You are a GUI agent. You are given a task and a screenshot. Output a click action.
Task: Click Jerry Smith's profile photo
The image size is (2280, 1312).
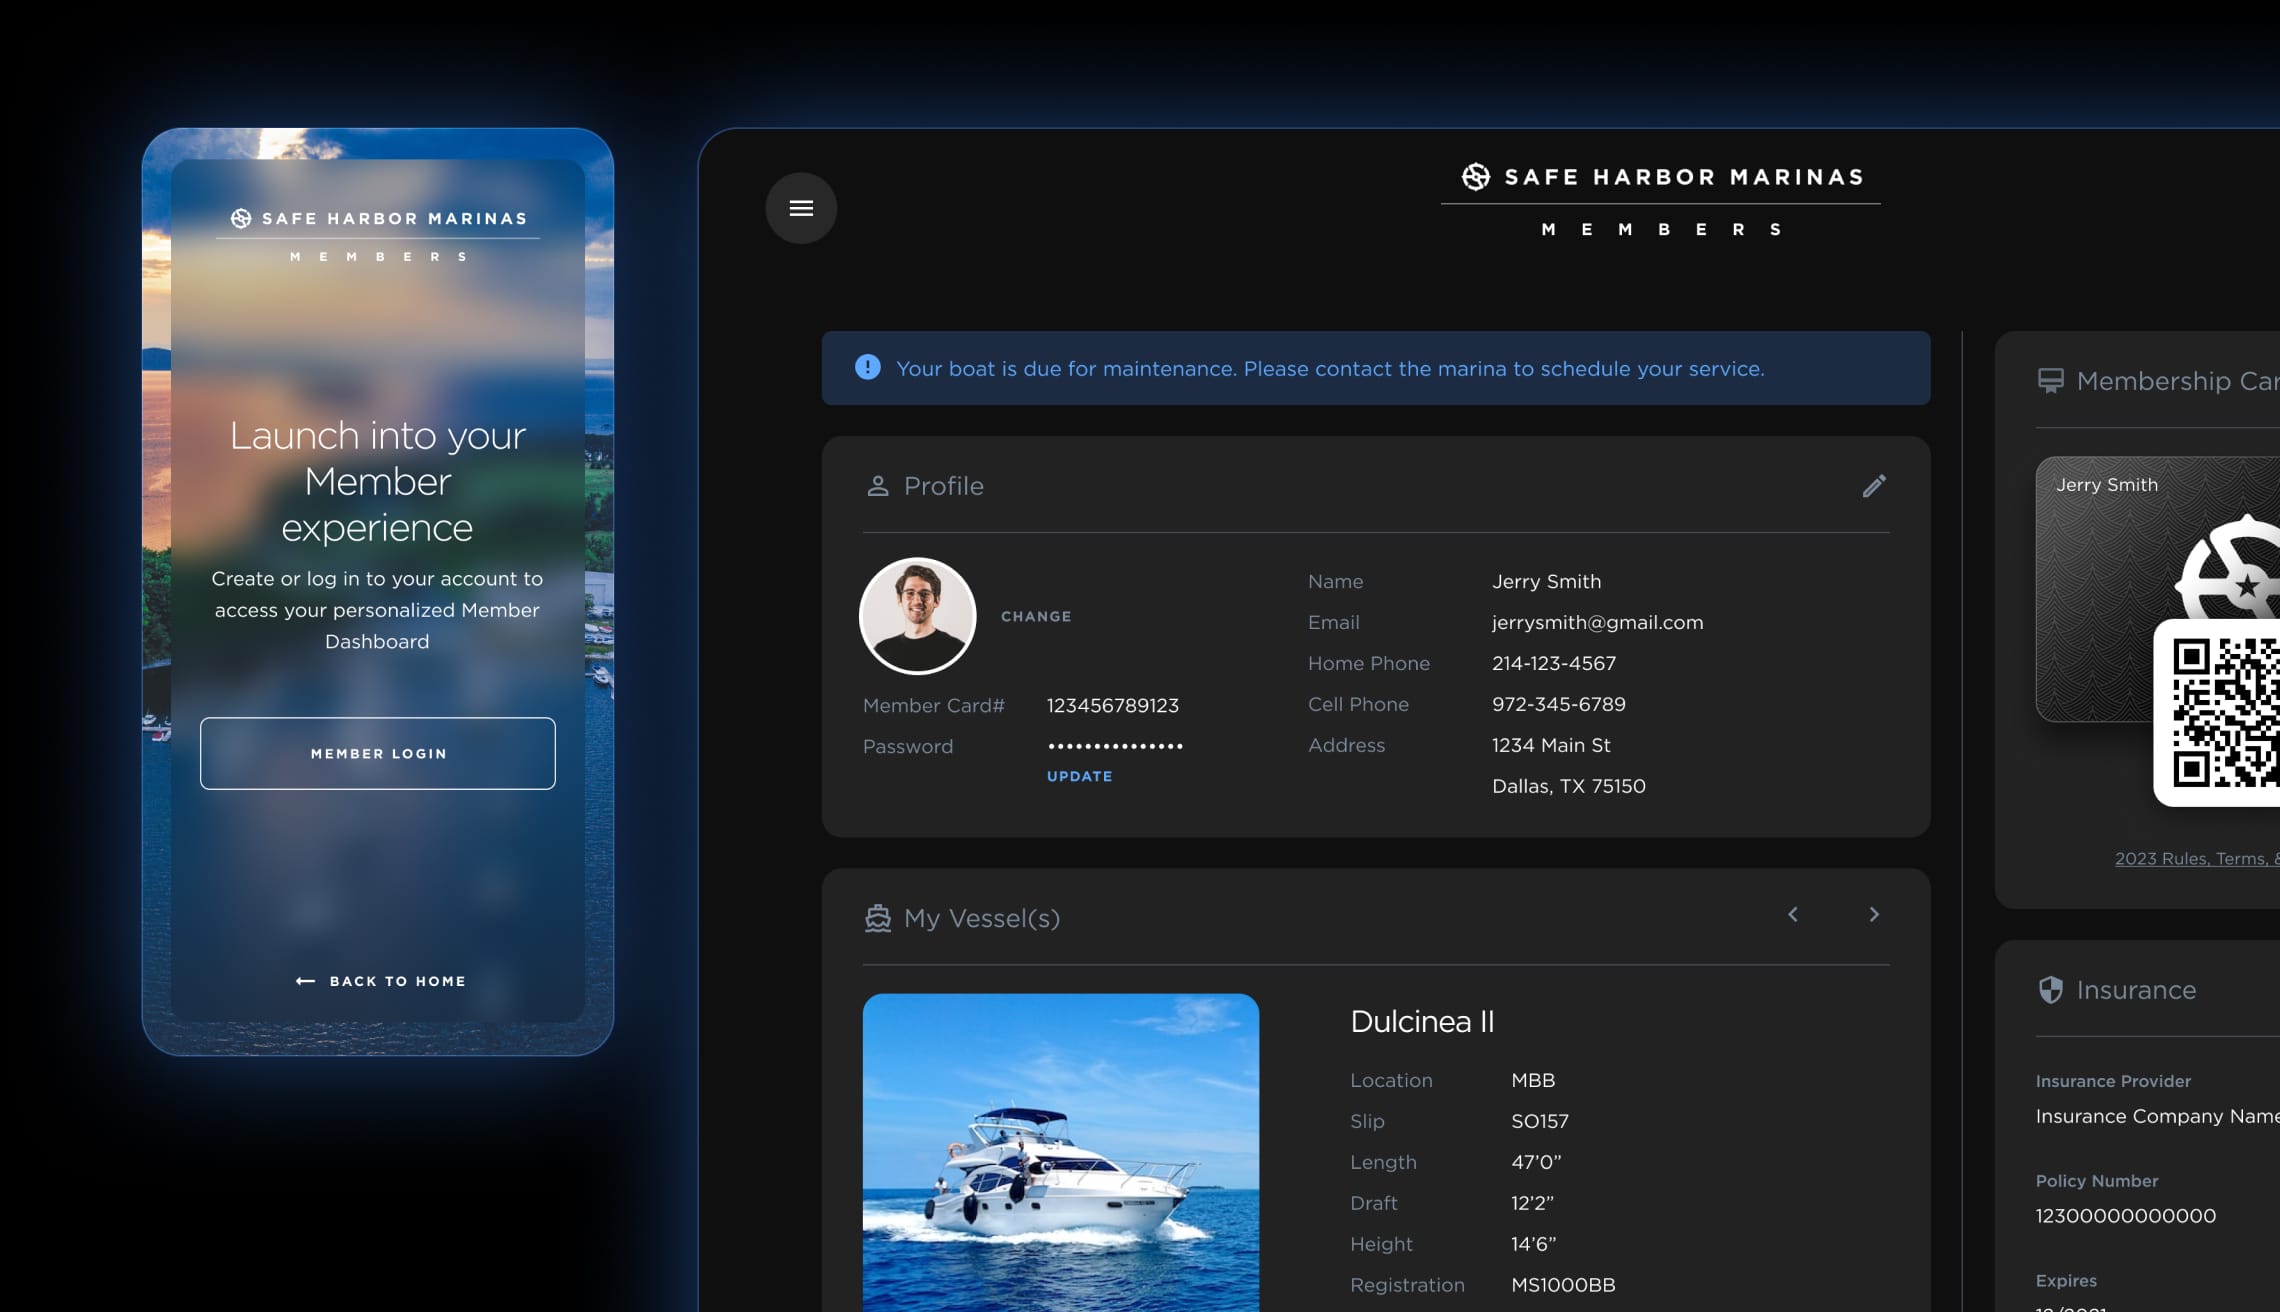click(917, 616)
